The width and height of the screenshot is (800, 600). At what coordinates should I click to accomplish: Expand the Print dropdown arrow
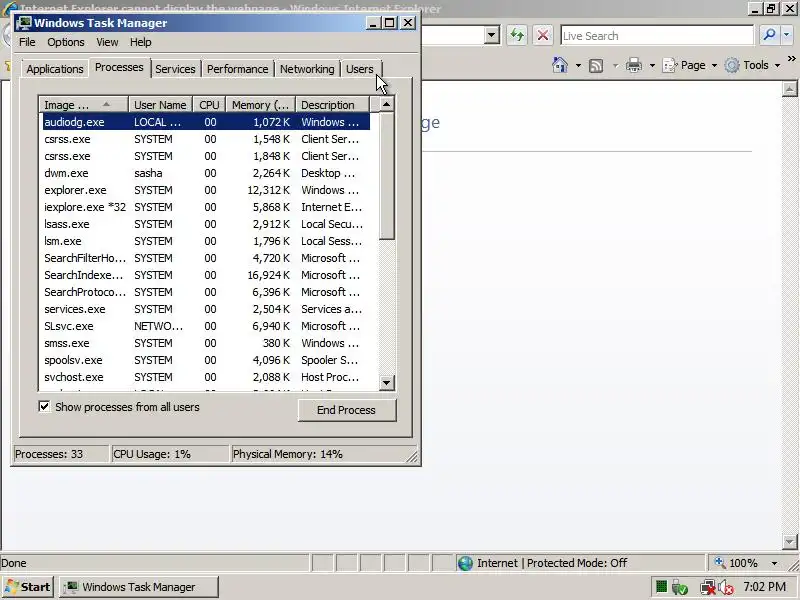(x=652, y=65)
